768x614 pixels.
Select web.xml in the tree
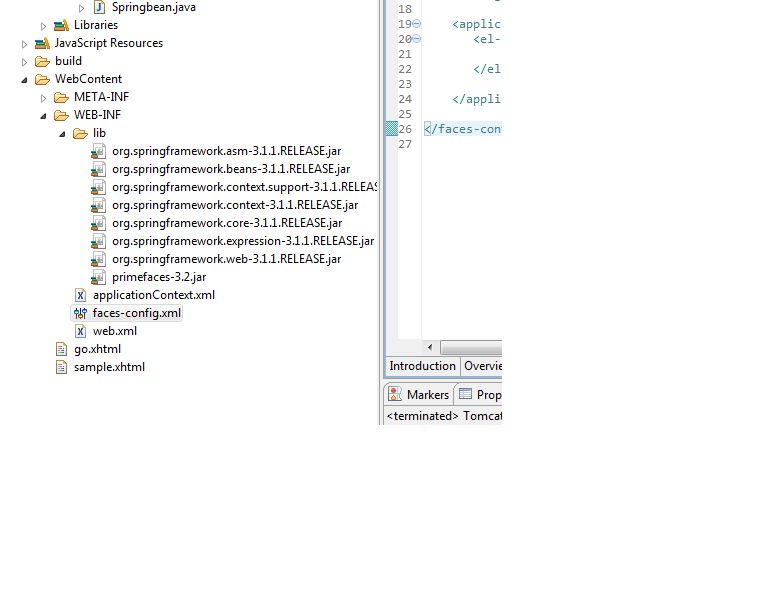[x=115, y=331]
